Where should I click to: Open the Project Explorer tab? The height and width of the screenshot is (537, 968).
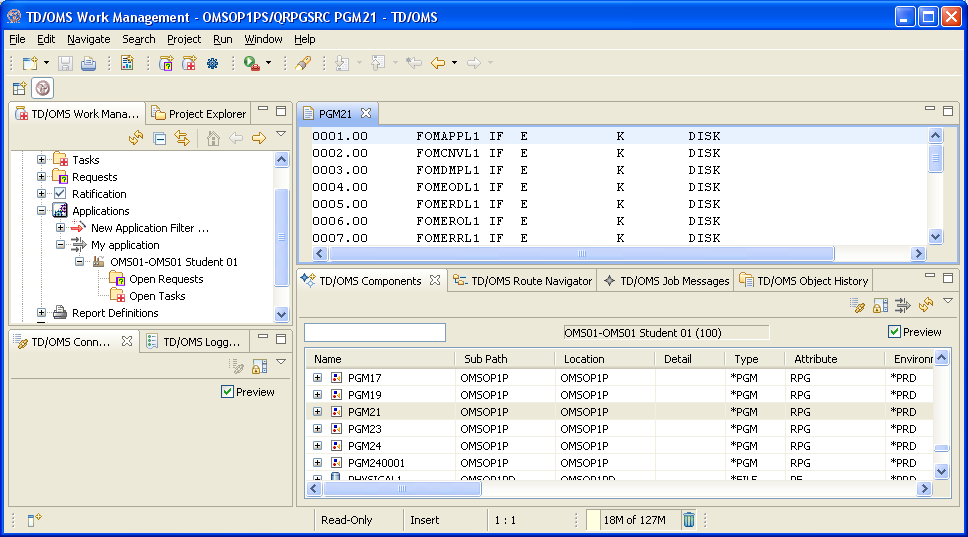[x=206, y=114]
